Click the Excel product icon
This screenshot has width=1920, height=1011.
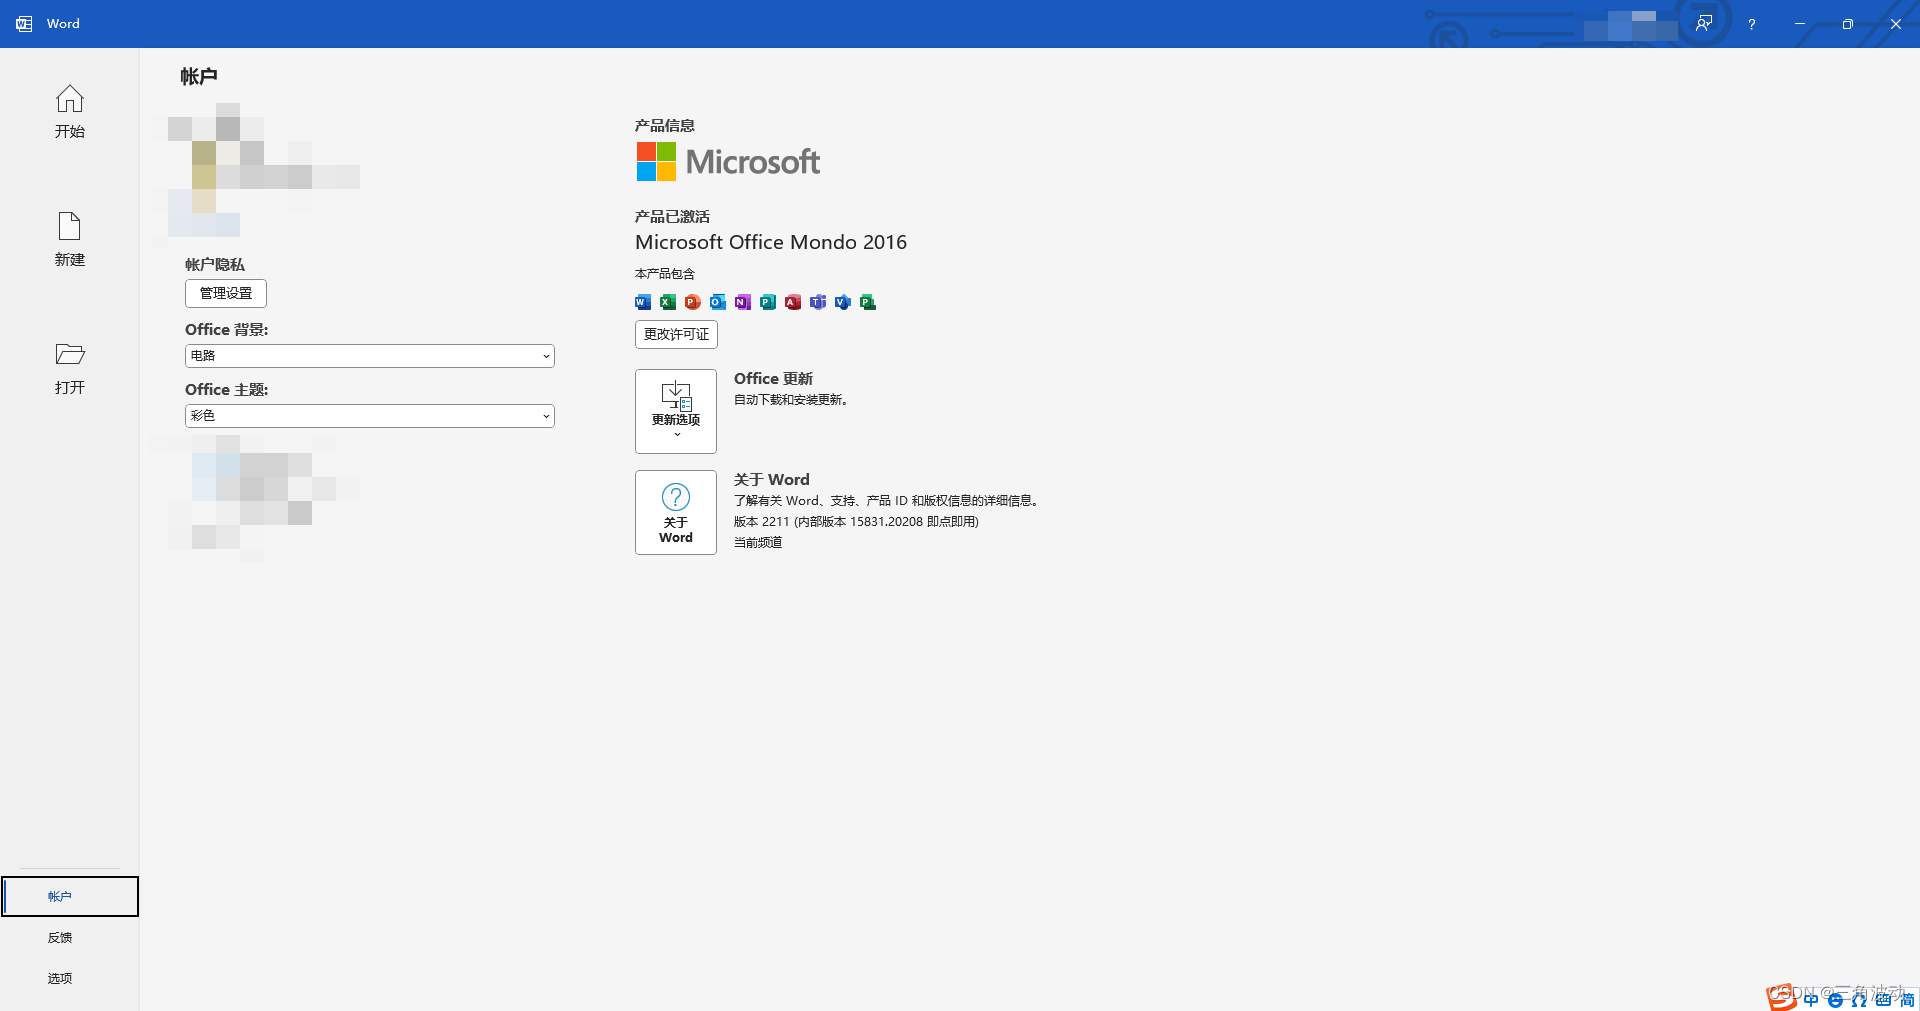point(668,302)
